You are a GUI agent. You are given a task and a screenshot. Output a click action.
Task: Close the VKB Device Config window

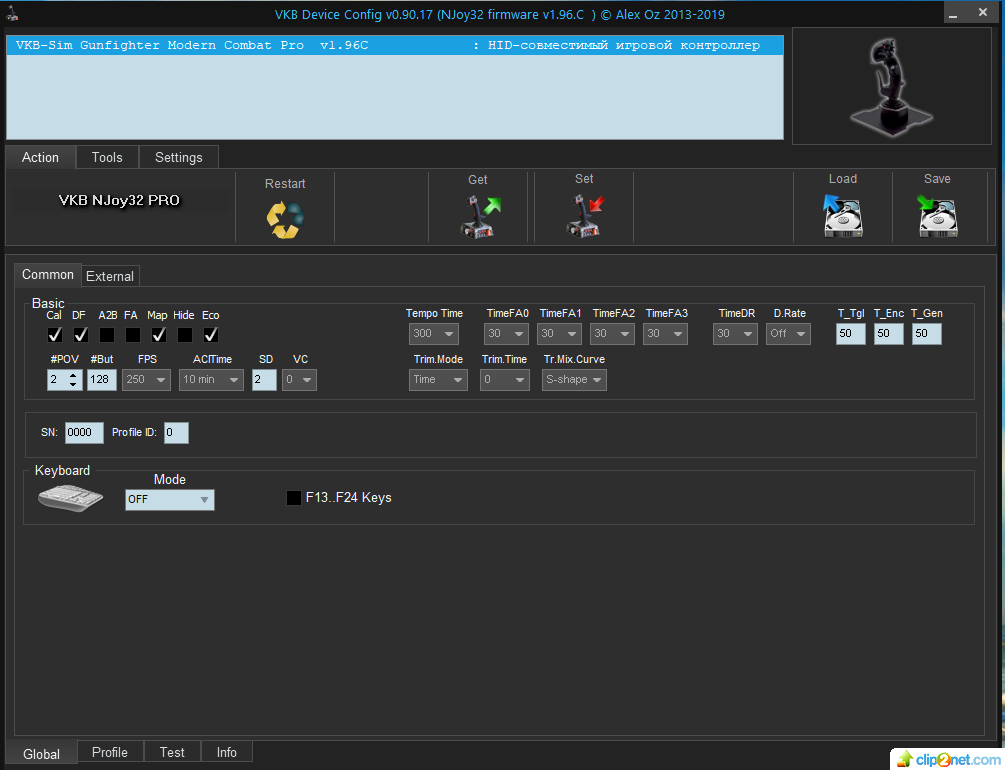(983, 13)
